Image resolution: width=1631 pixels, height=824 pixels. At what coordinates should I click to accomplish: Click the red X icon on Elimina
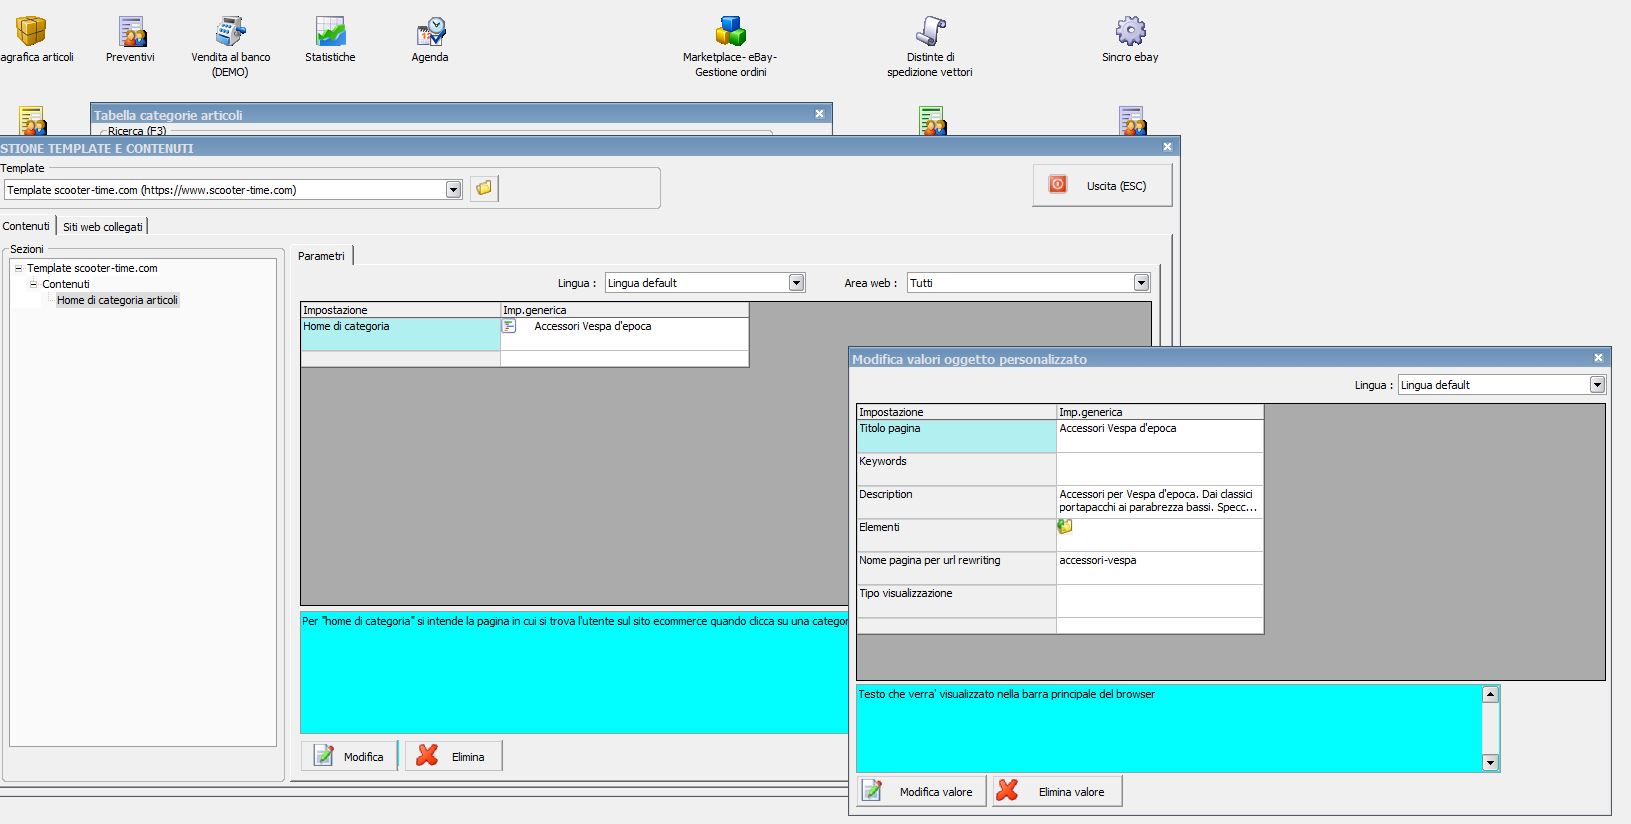(428, 756)
